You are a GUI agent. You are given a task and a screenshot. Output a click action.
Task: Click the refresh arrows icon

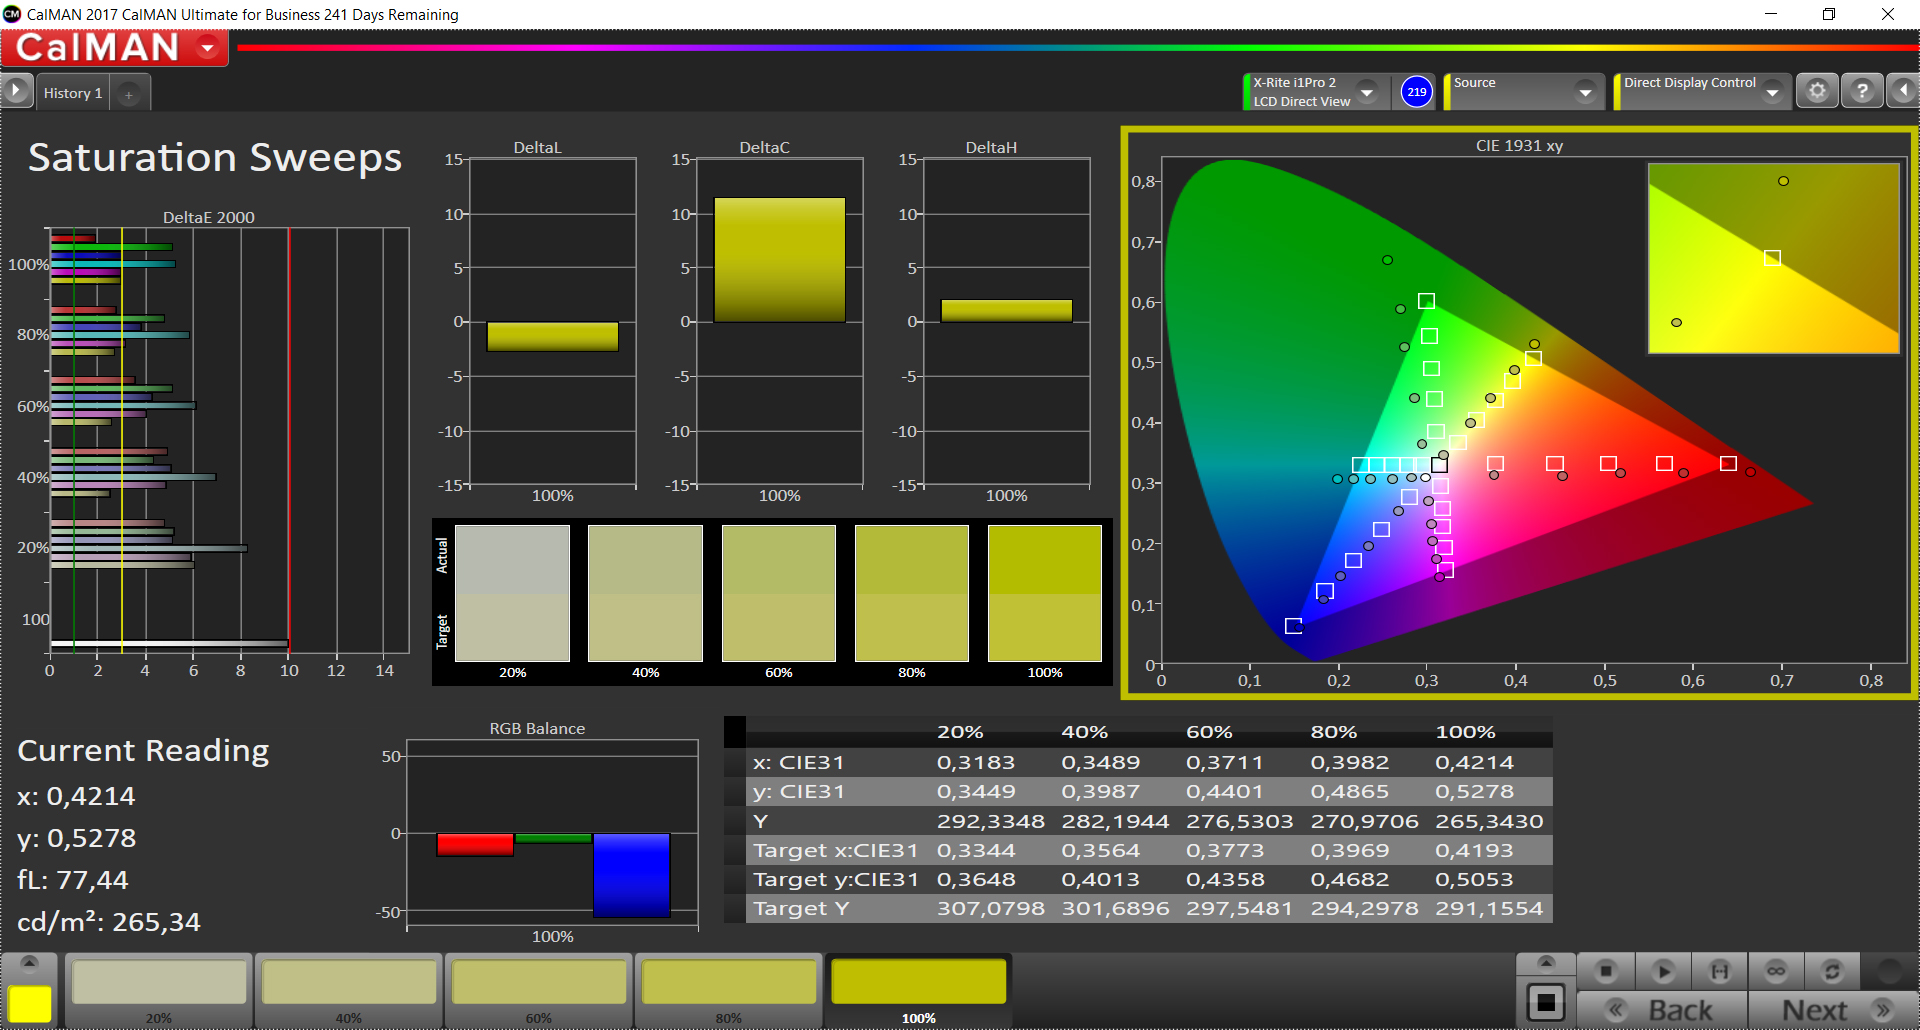pyautogui.click(x=1832, y=971)
